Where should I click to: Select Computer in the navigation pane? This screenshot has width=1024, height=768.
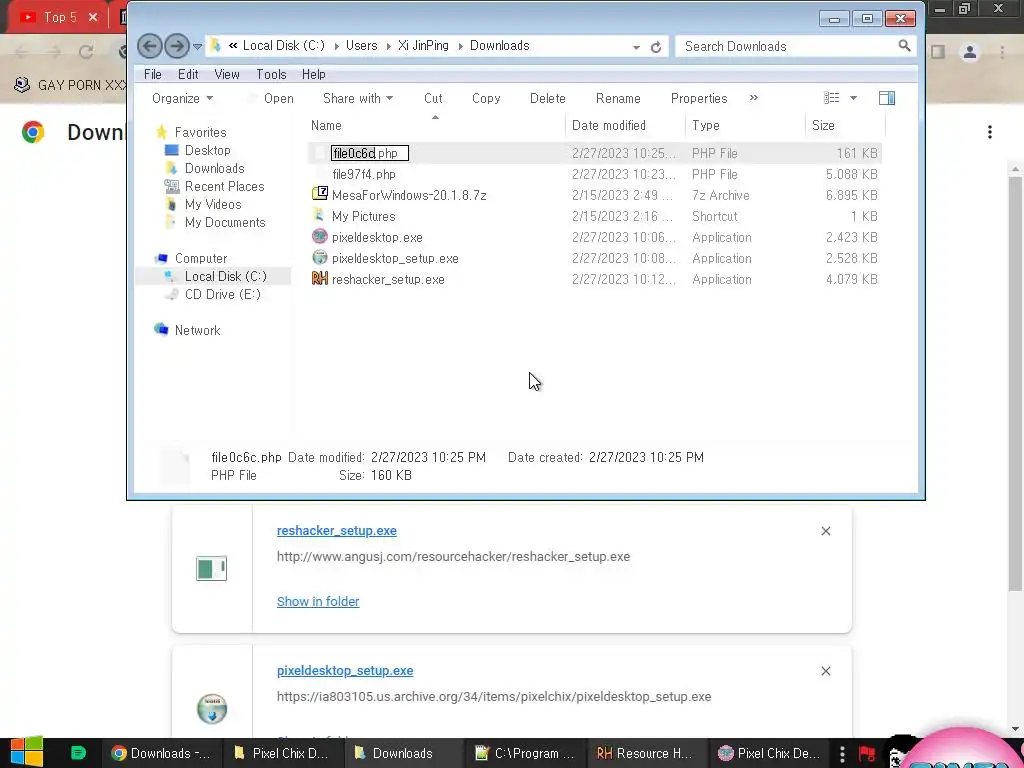click(200, 259)
